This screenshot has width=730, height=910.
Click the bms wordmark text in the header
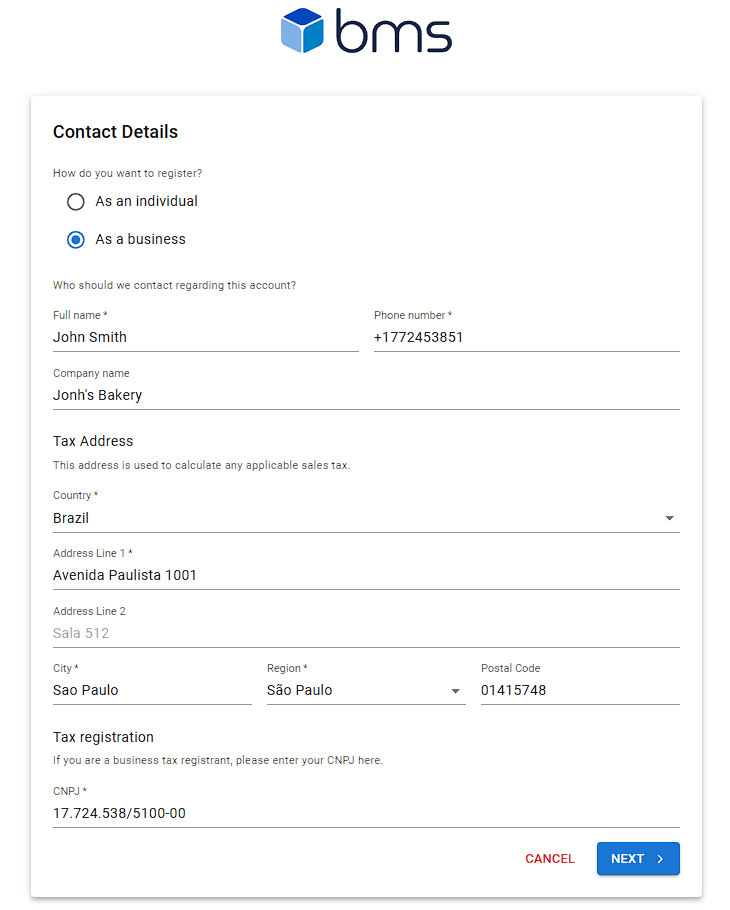tap(393, 31)
